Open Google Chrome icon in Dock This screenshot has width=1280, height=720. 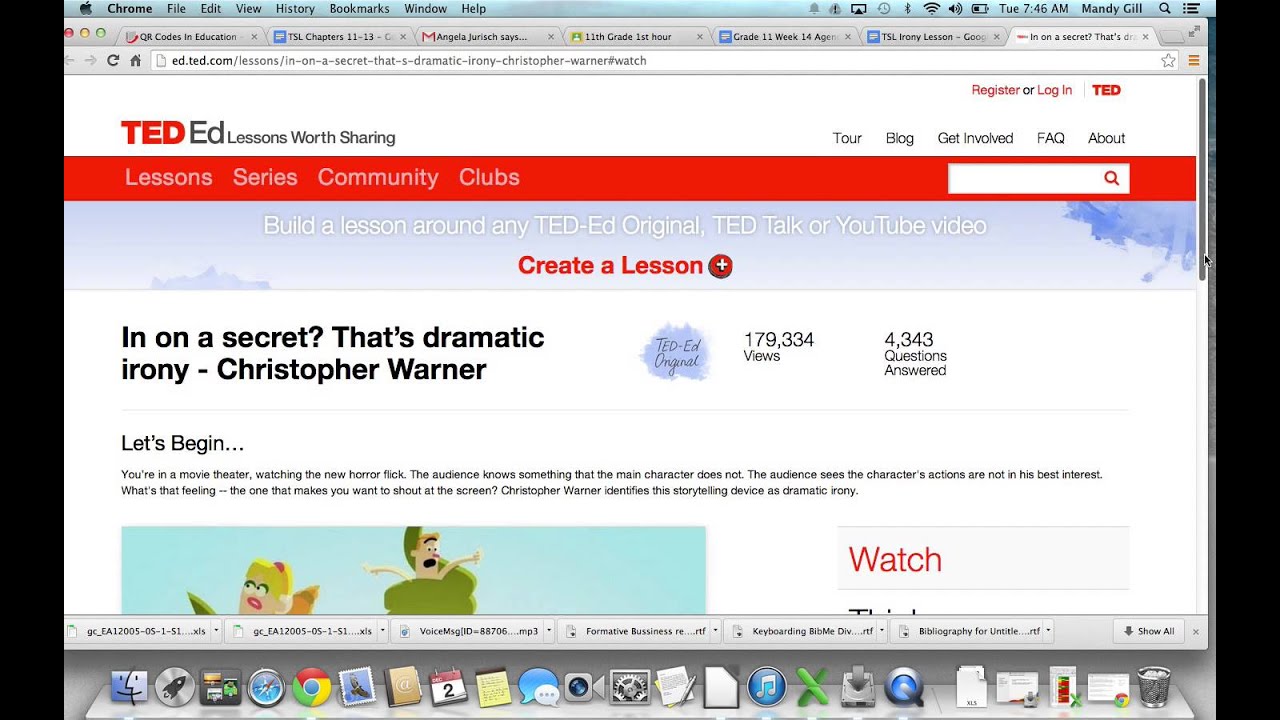pos(311,687)
